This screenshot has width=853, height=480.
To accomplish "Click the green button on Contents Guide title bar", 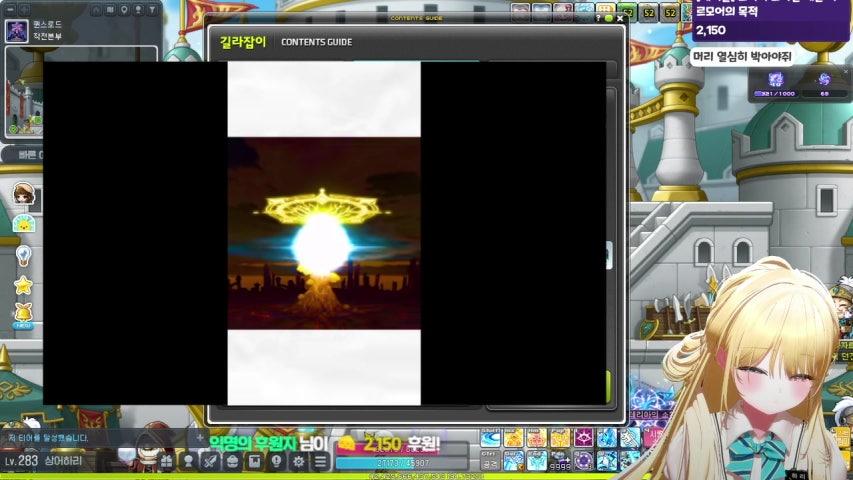I will click(x=609, y=19).
